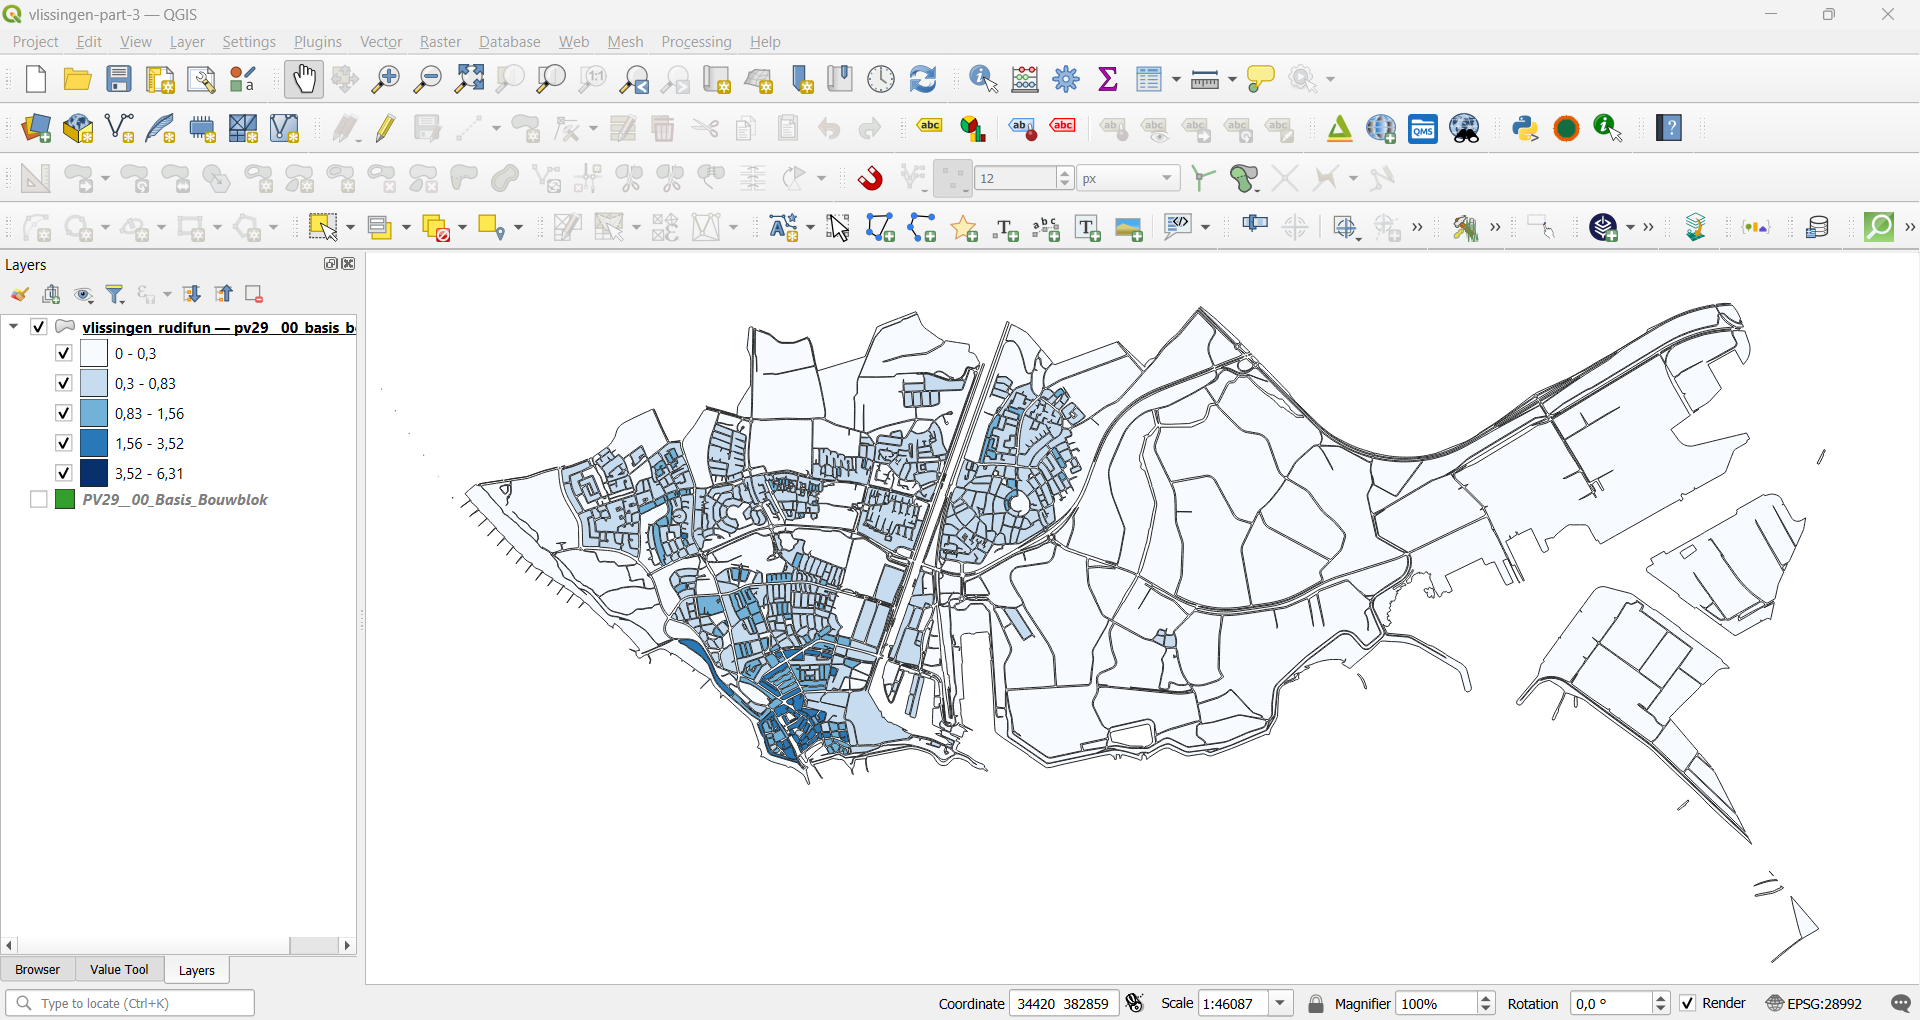This screenshot has width=1920, height=1020.
Task: Open the Scale dropdown
Action: (1281, 1003)
